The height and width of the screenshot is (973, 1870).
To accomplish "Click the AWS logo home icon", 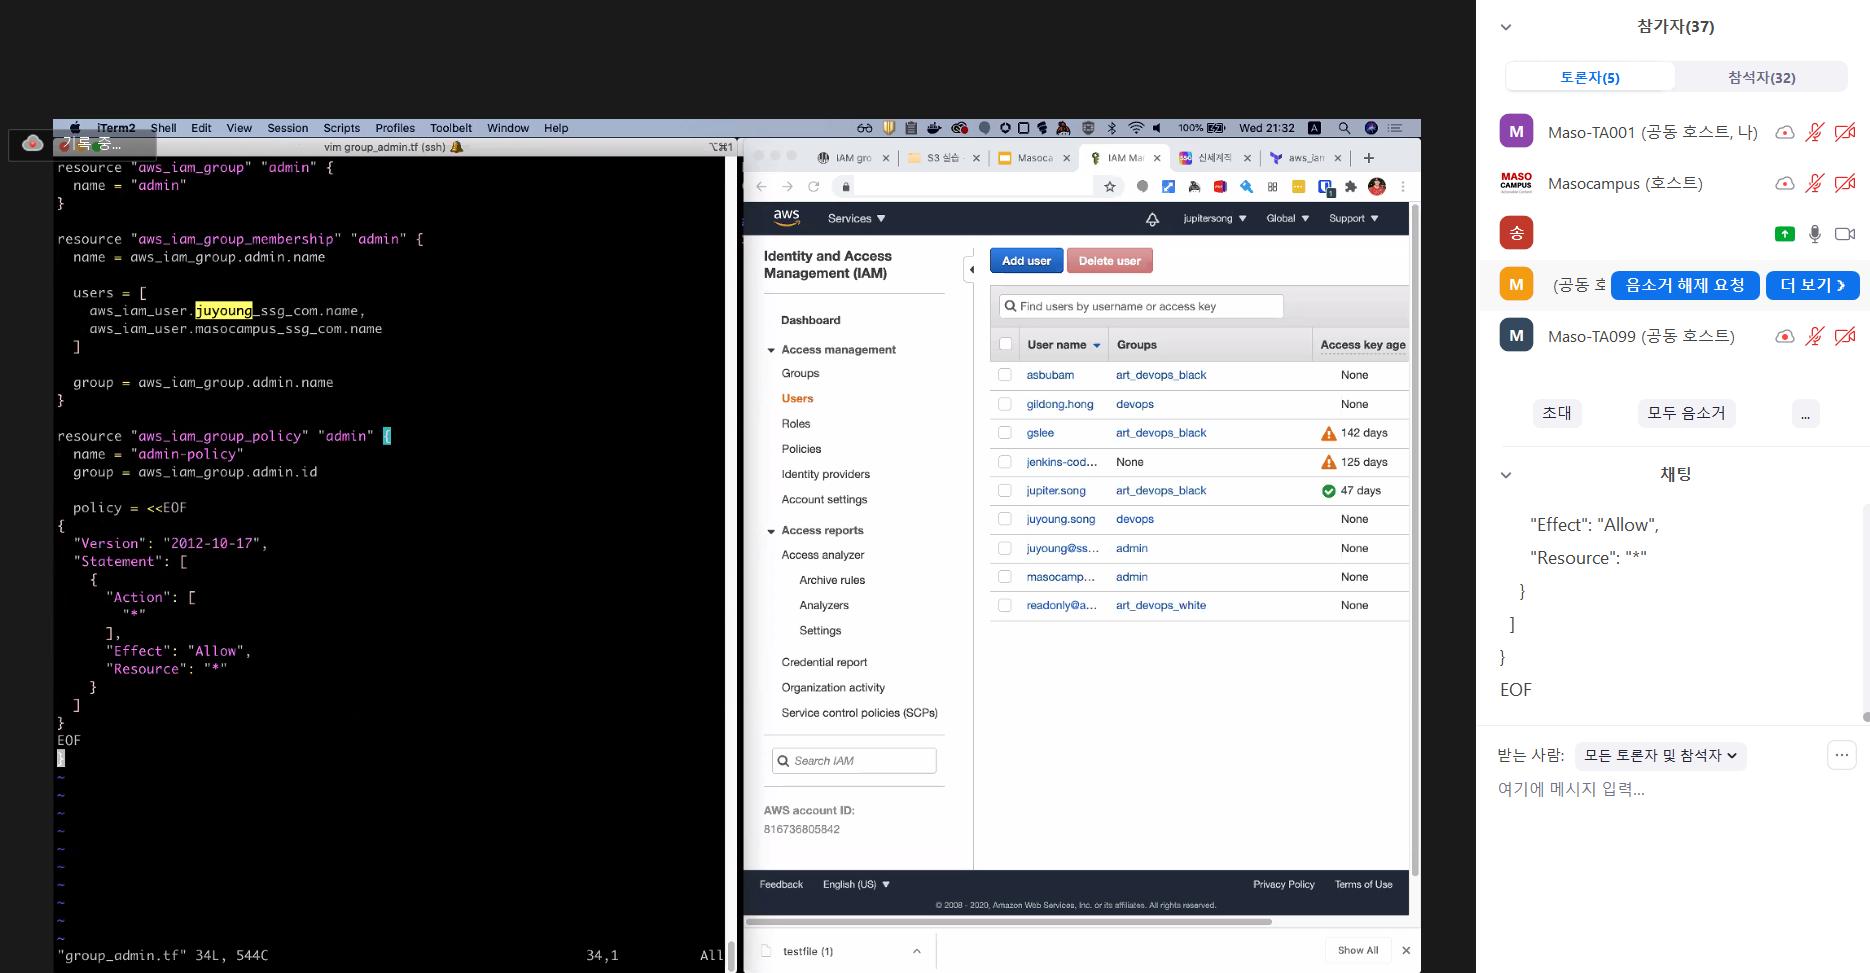I will [787, 218].
